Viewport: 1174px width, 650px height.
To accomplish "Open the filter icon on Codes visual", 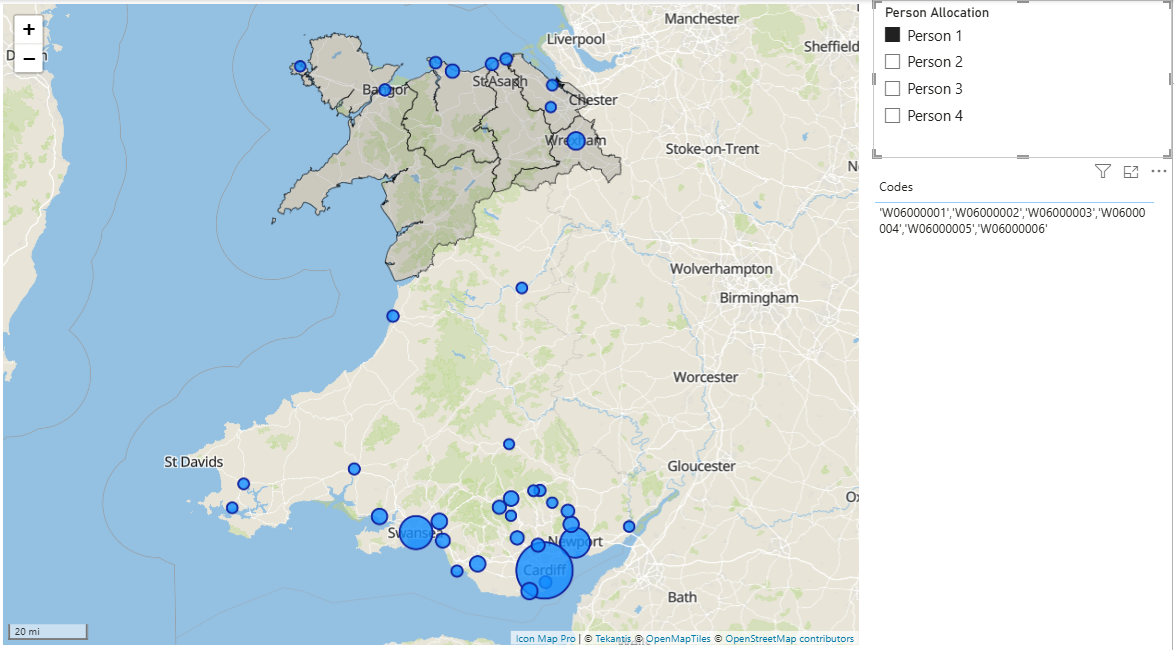I will [1102, 172].
